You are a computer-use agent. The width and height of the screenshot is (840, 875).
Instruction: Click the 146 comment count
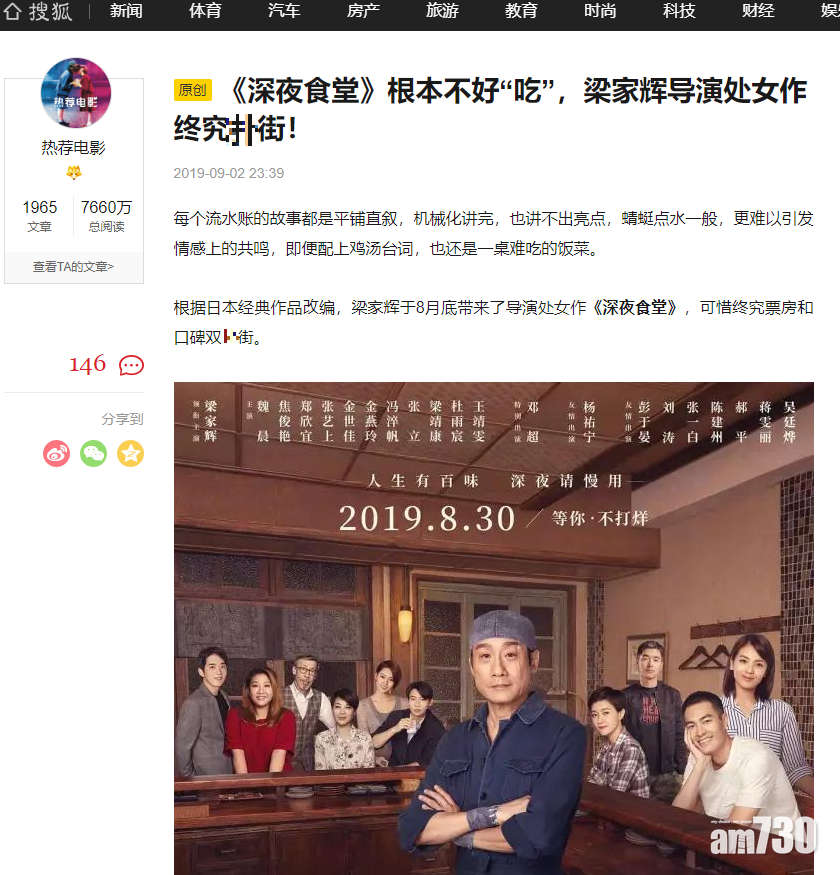(x=88, y=364)
